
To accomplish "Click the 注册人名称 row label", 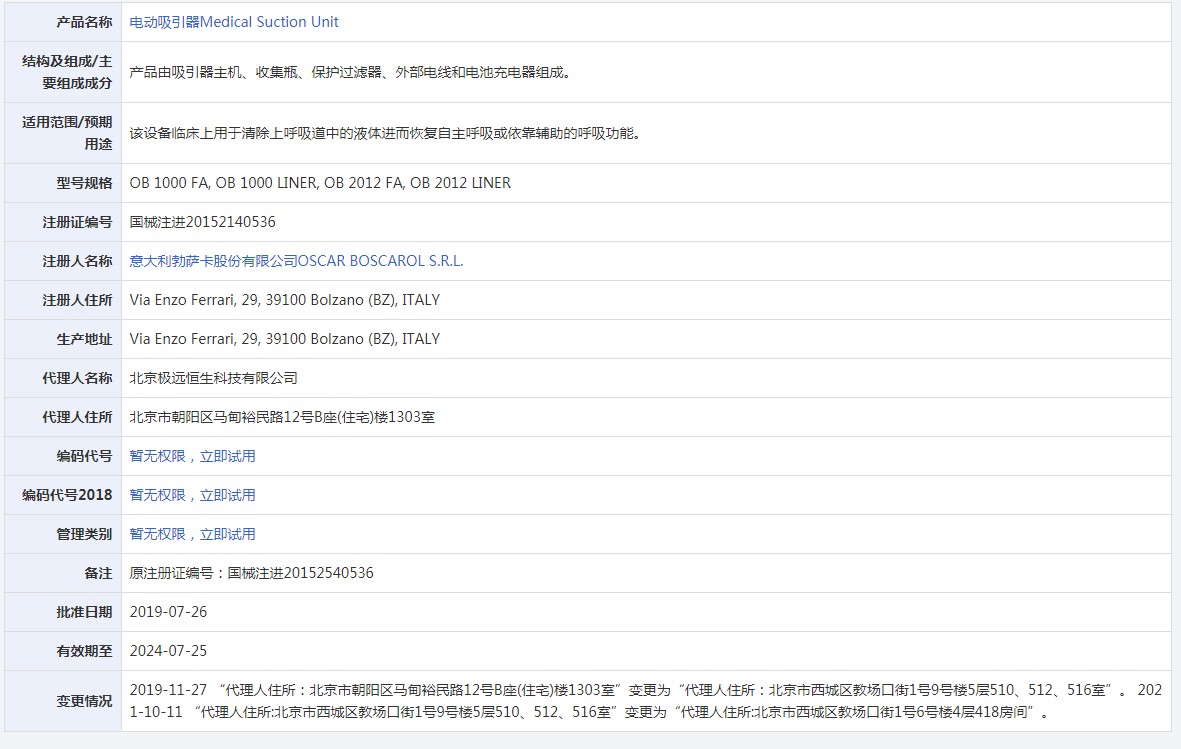I will [78, 261].
